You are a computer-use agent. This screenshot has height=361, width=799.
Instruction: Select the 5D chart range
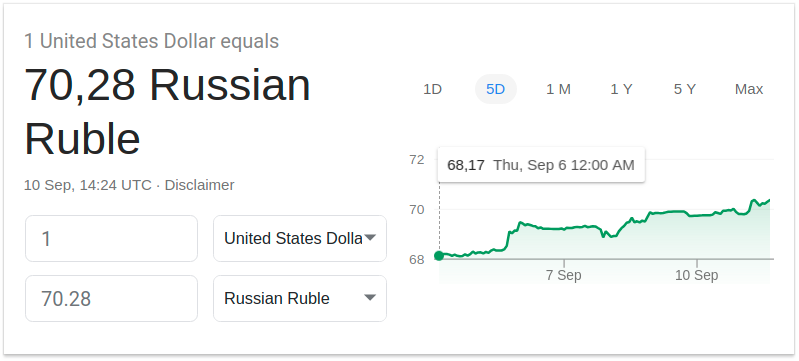495,89
